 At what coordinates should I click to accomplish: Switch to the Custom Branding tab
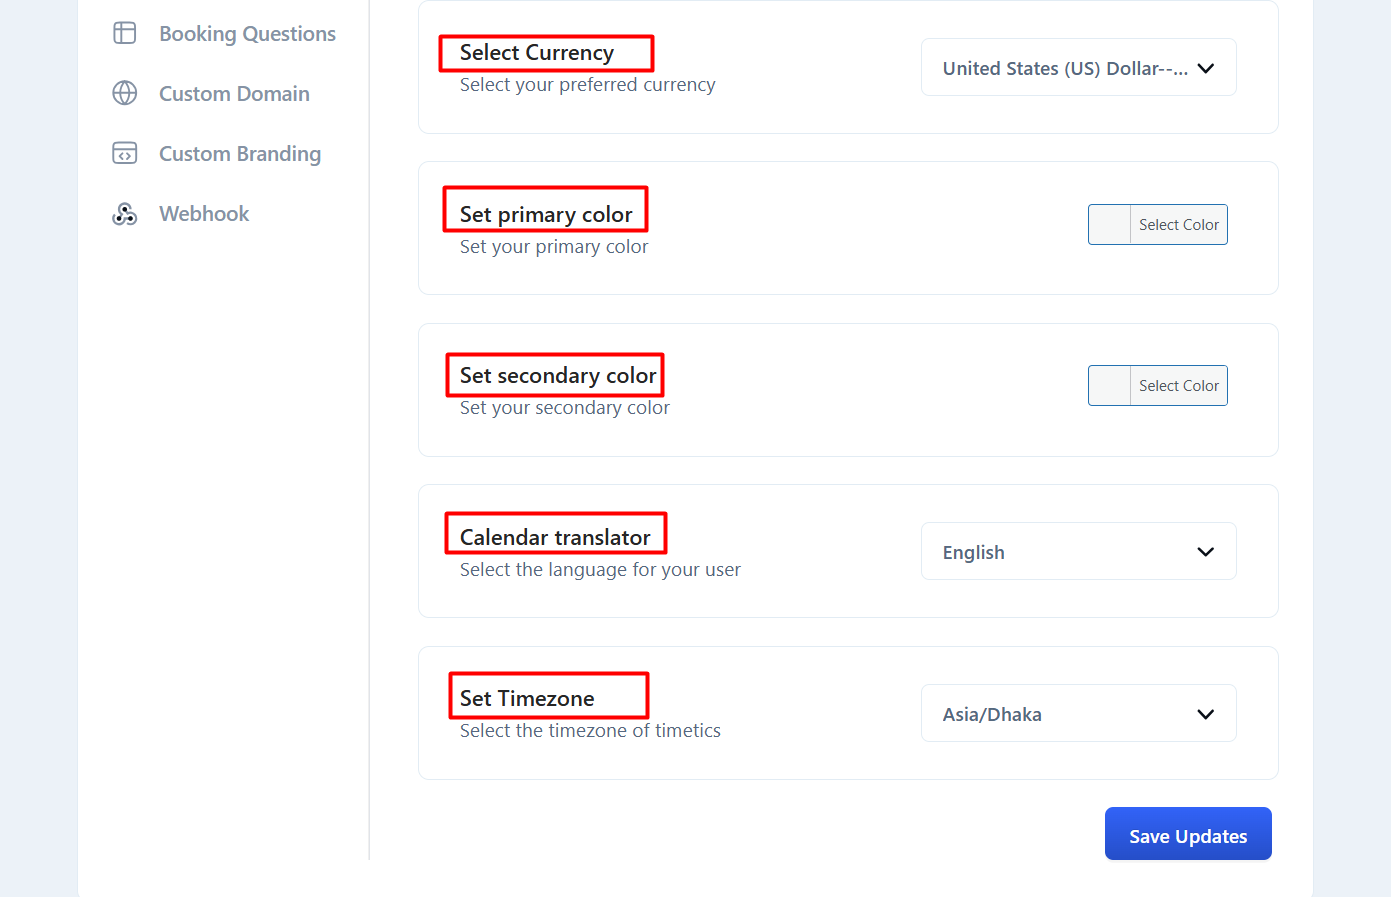pyautogui.click(x=240, y=154)
